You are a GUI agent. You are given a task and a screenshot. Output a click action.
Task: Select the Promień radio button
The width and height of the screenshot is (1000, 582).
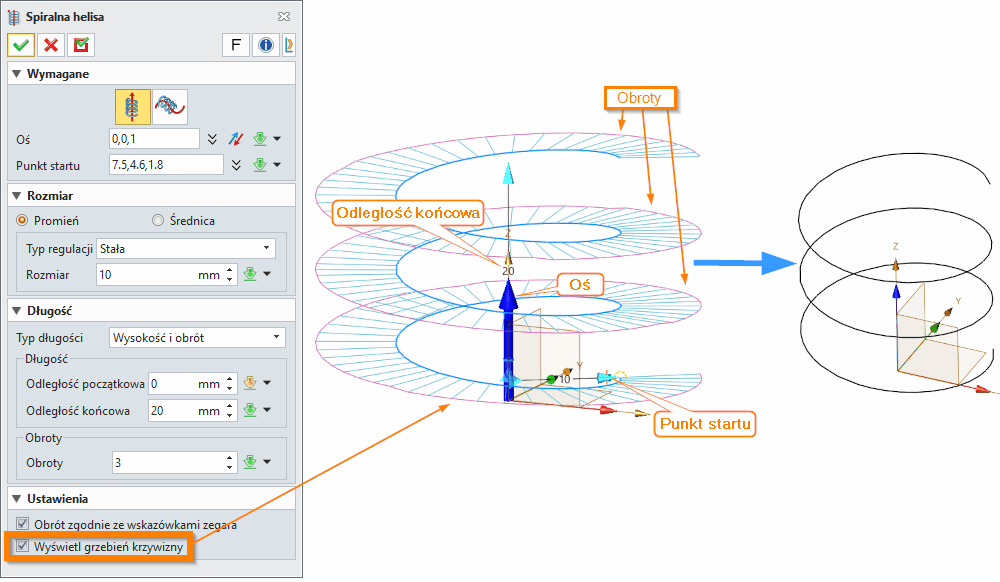(x=22, y=220)
